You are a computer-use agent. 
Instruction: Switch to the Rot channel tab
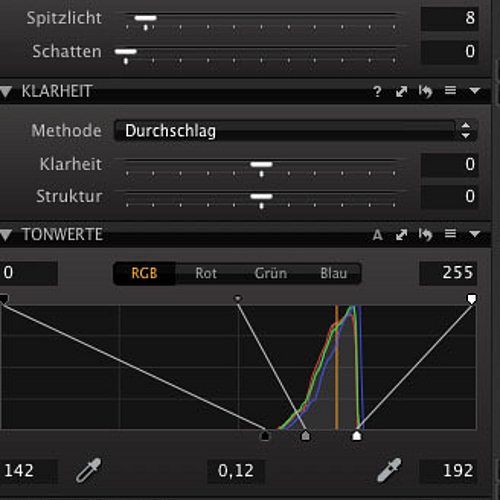tap(206, 273)
